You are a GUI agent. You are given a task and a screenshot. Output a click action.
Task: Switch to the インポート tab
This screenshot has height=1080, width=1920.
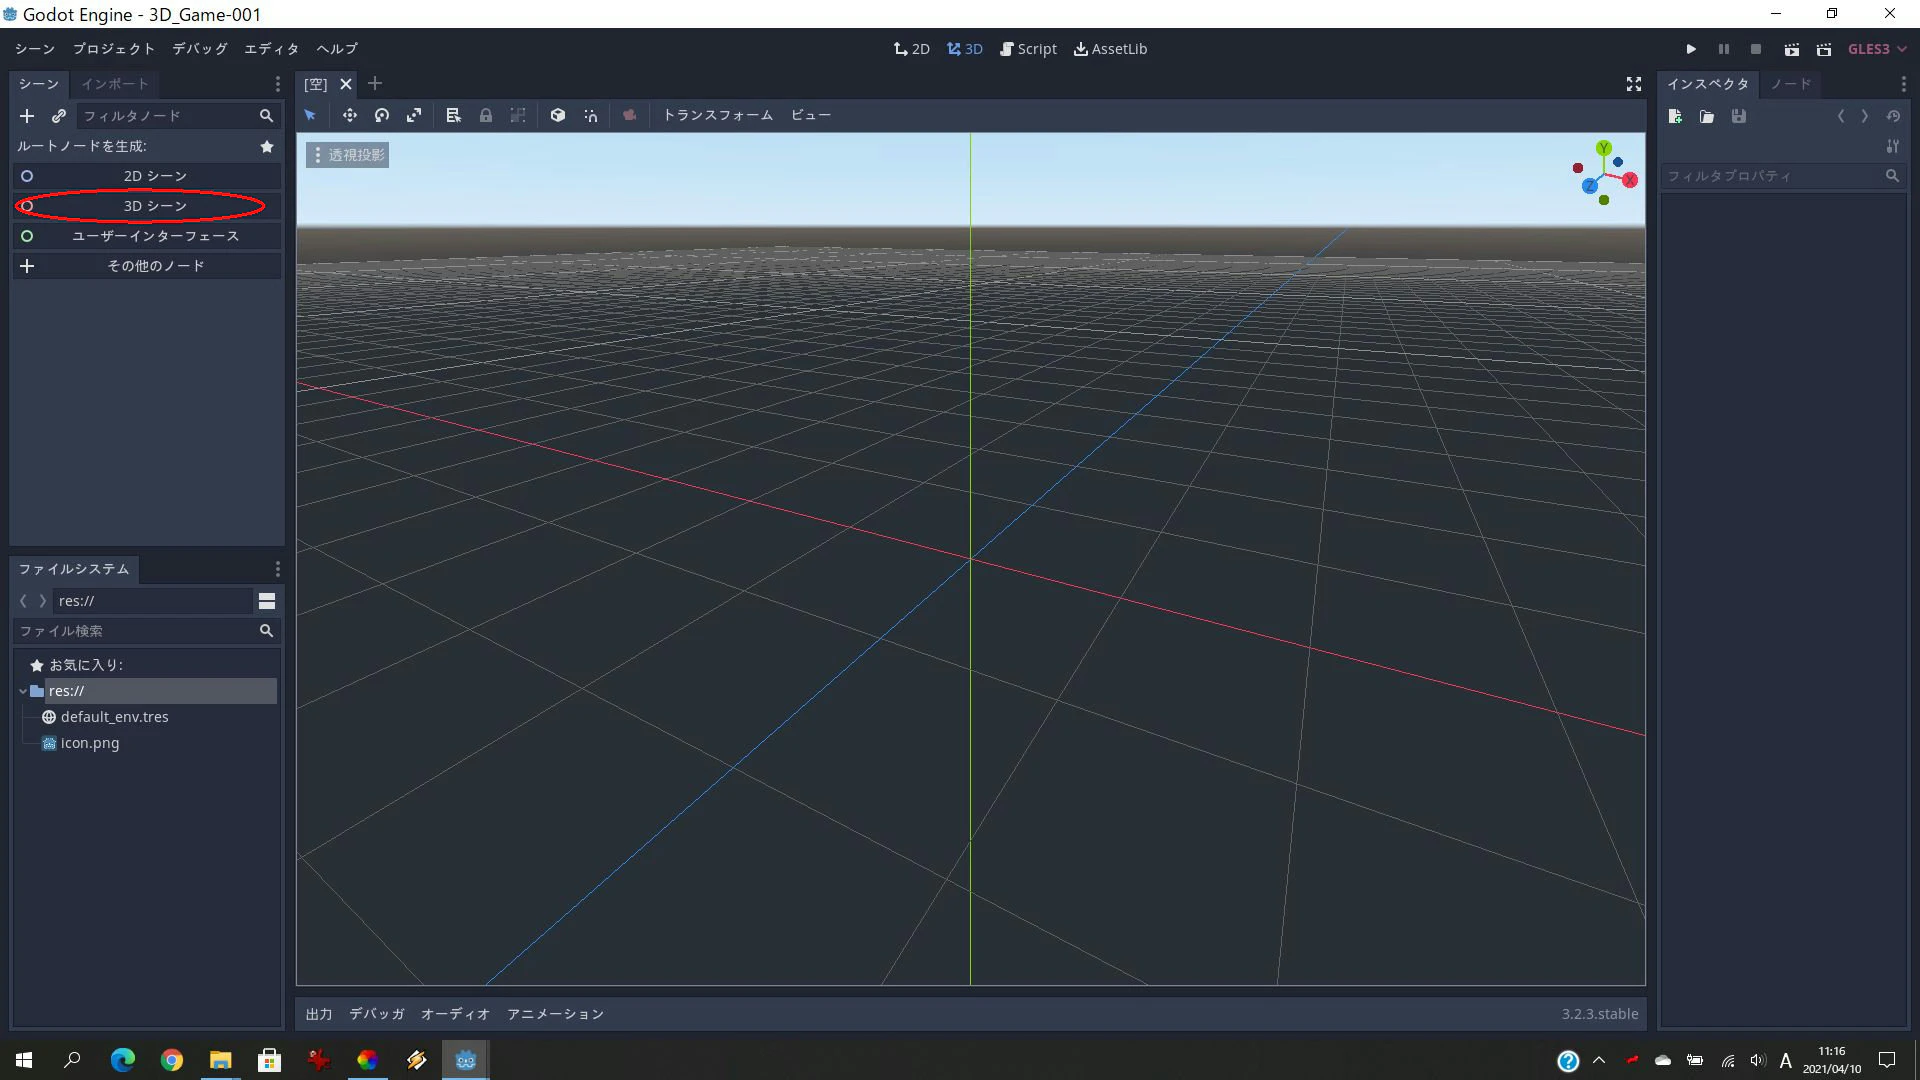click(115, 84)
